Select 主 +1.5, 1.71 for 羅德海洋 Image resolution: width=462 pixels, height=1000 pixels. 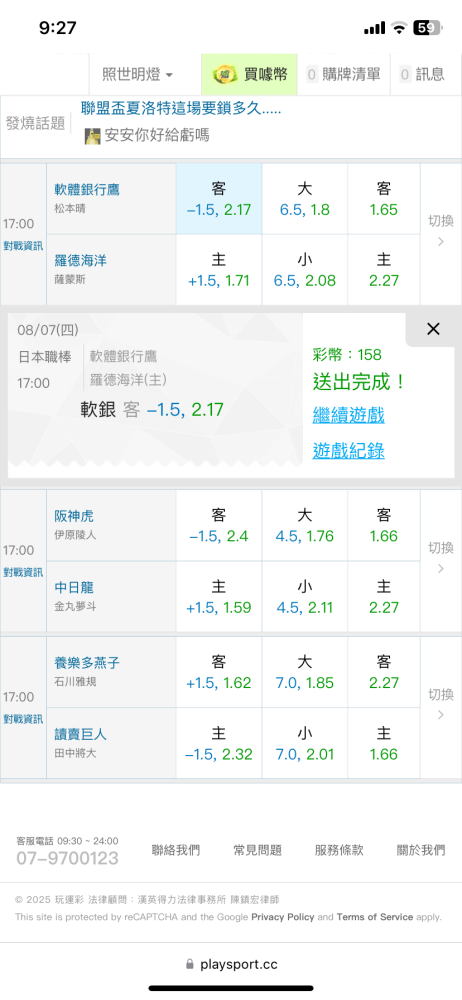point(219,270)
